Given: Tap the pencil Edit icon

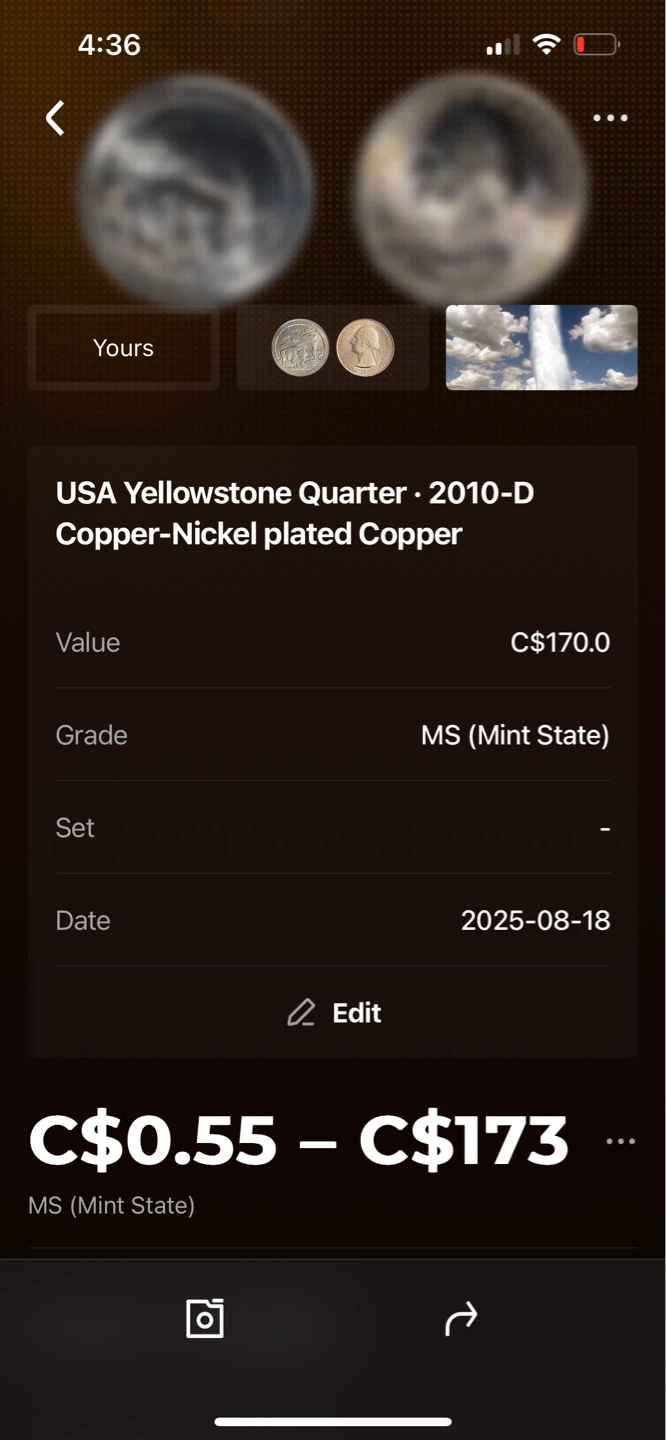Looking at the screenshot, I should tap(301, 1013).
